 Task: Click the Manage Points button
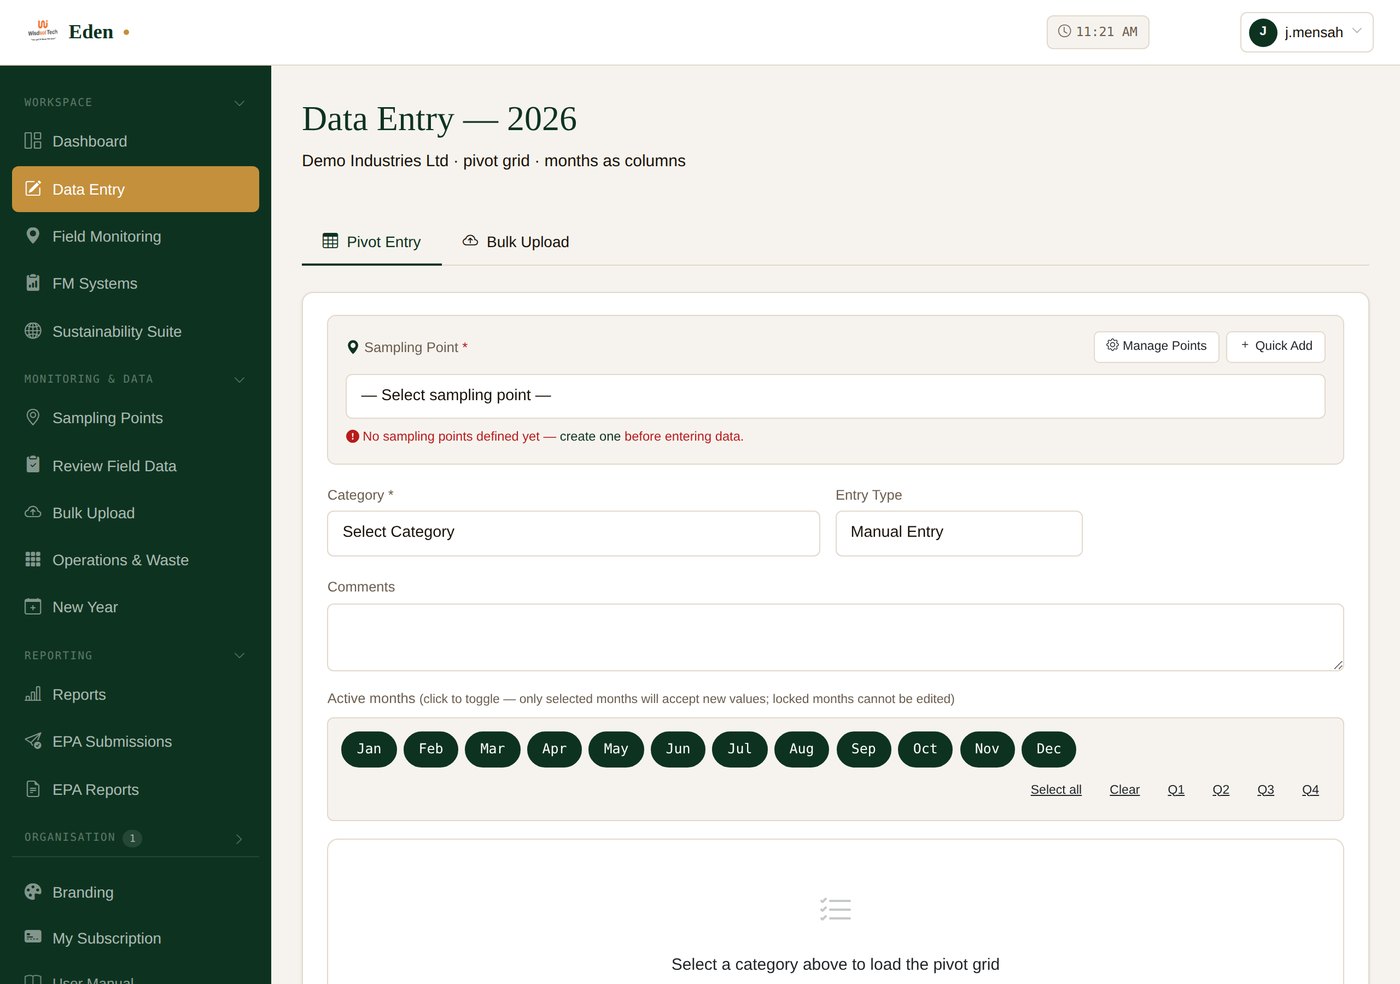tap(1156, 346)
